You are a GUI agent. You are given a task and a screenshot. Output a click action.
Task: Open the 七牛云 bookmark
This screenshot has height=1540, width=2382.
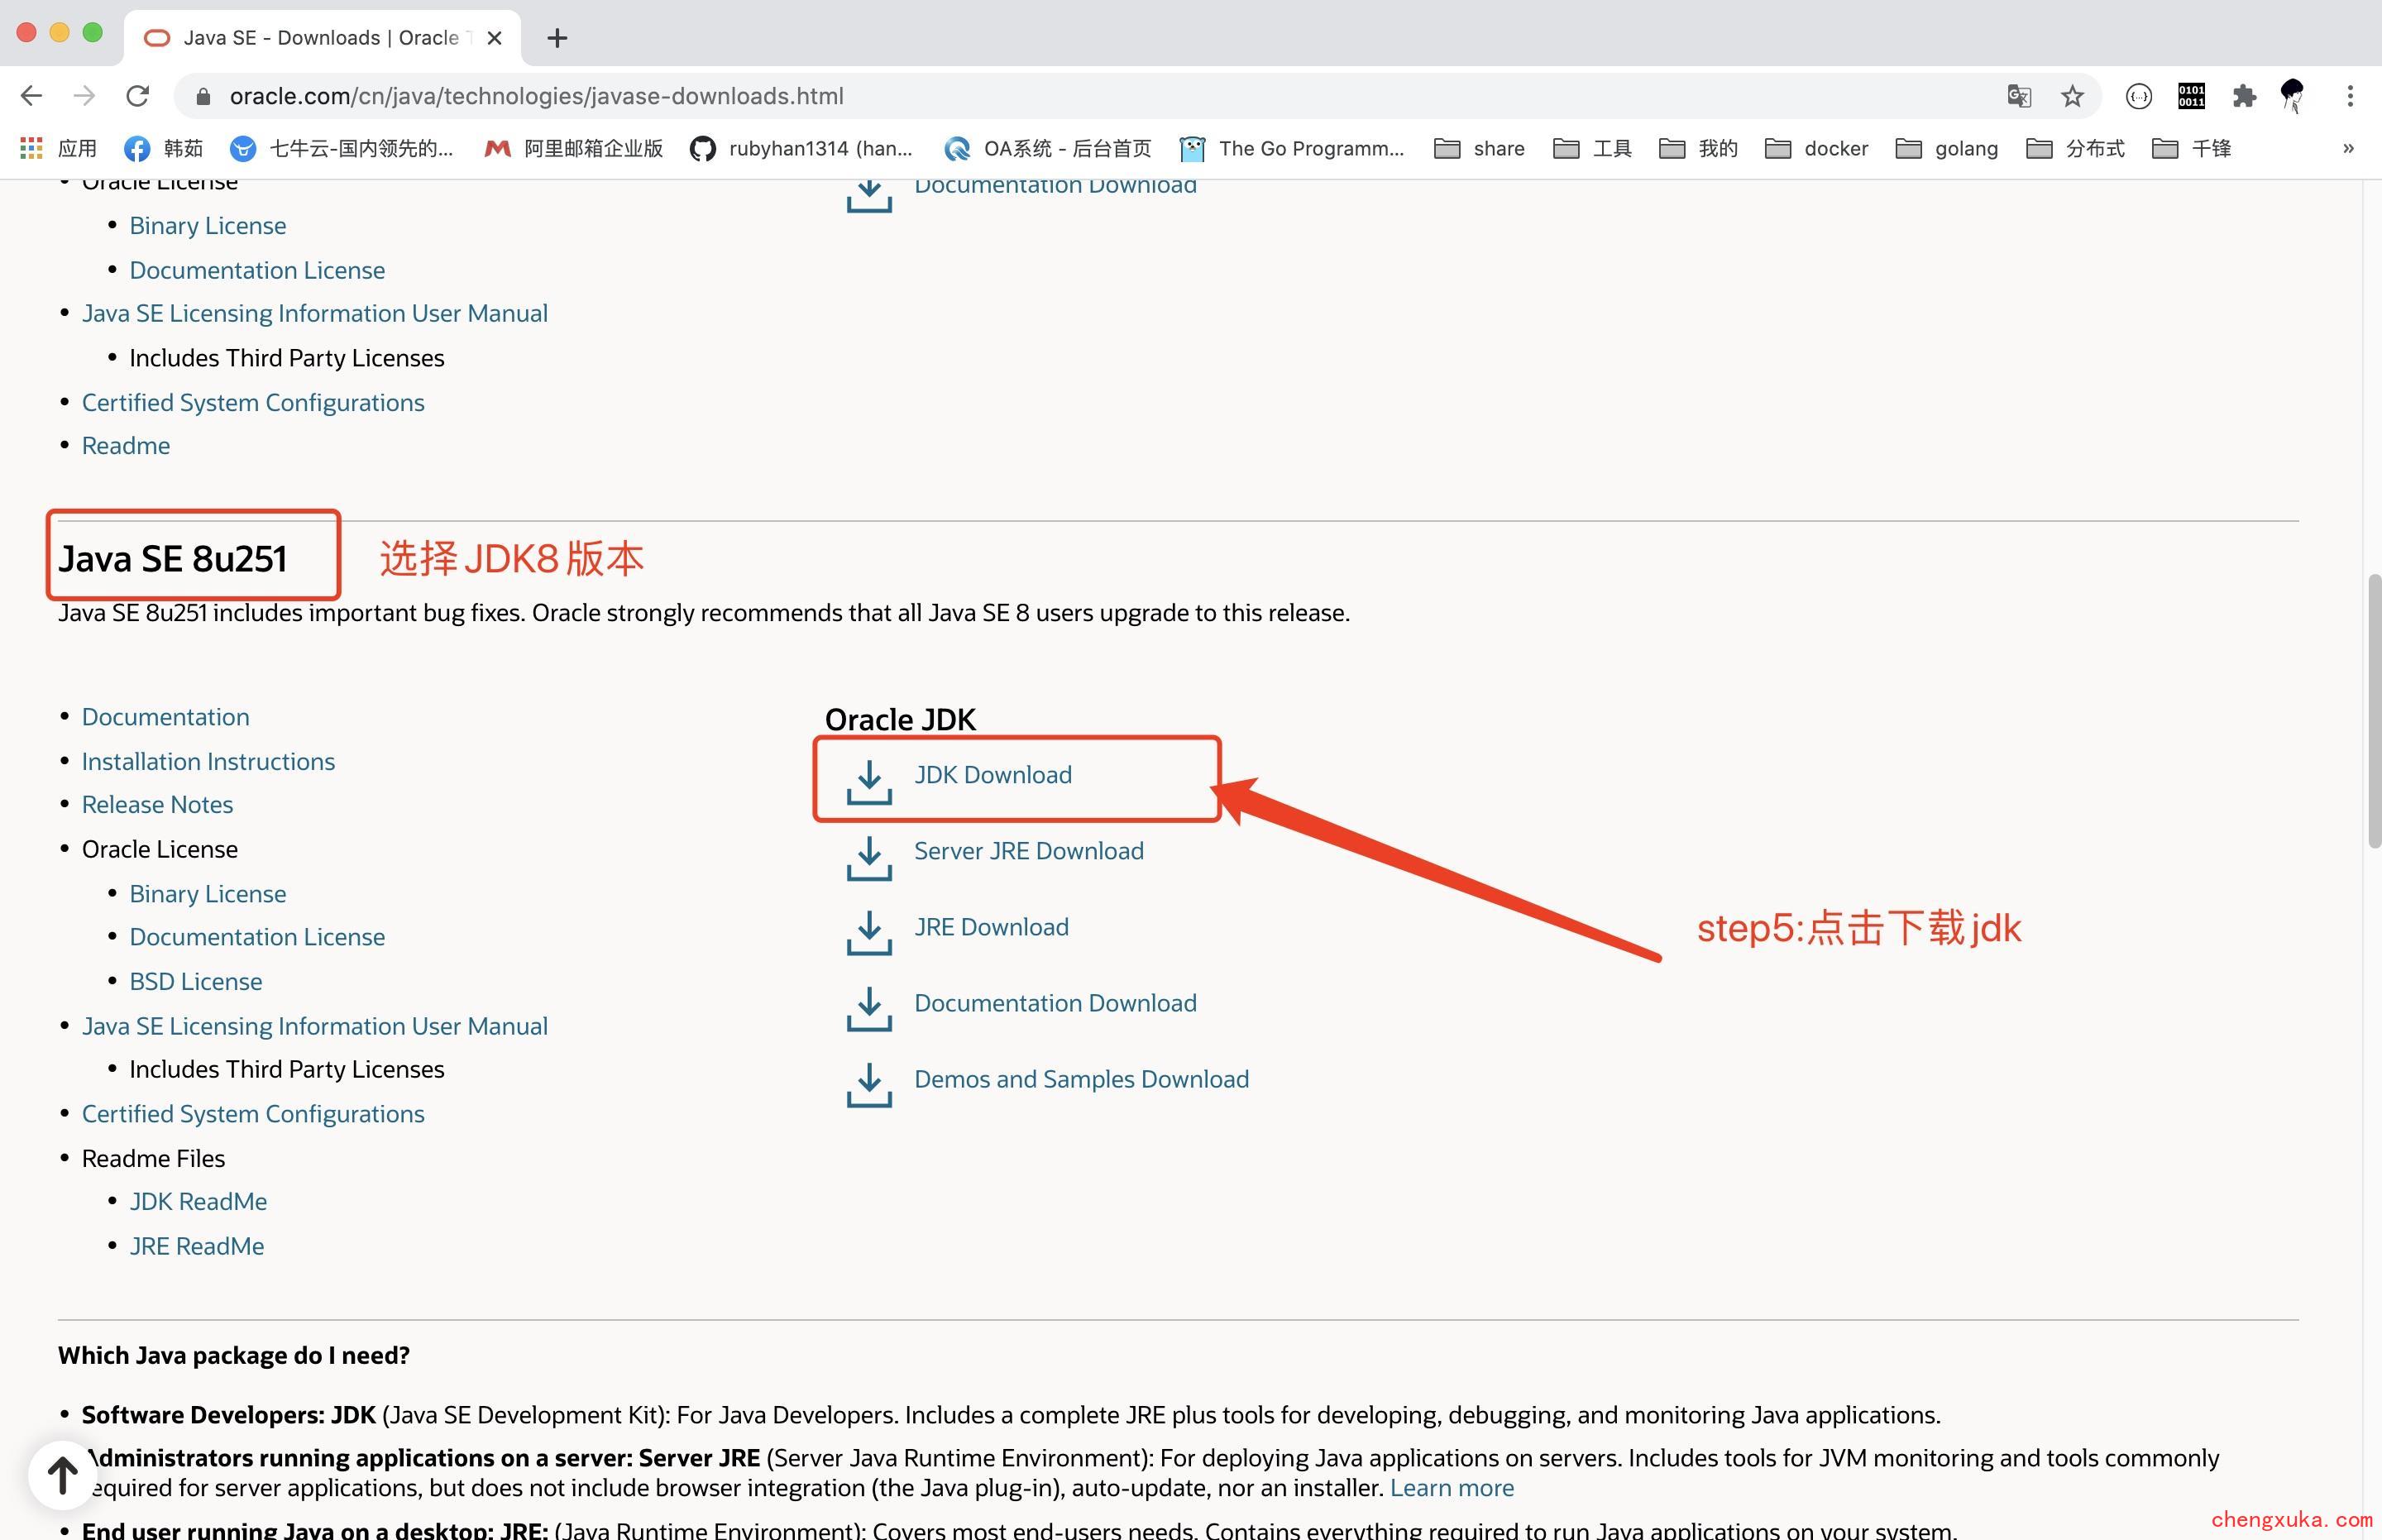point(341,149)
